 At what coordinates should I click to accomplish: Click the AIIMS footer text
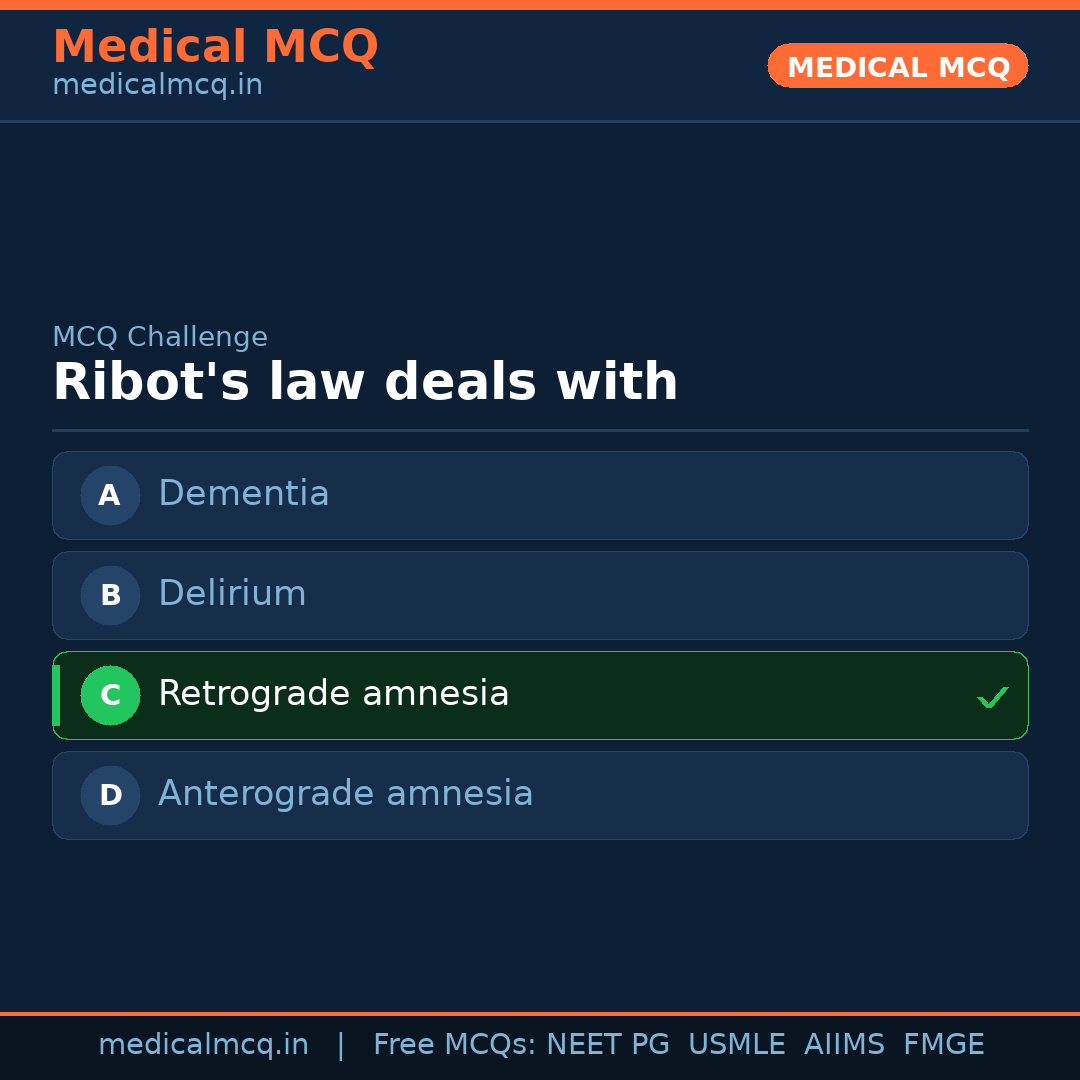coord(844,1045)
